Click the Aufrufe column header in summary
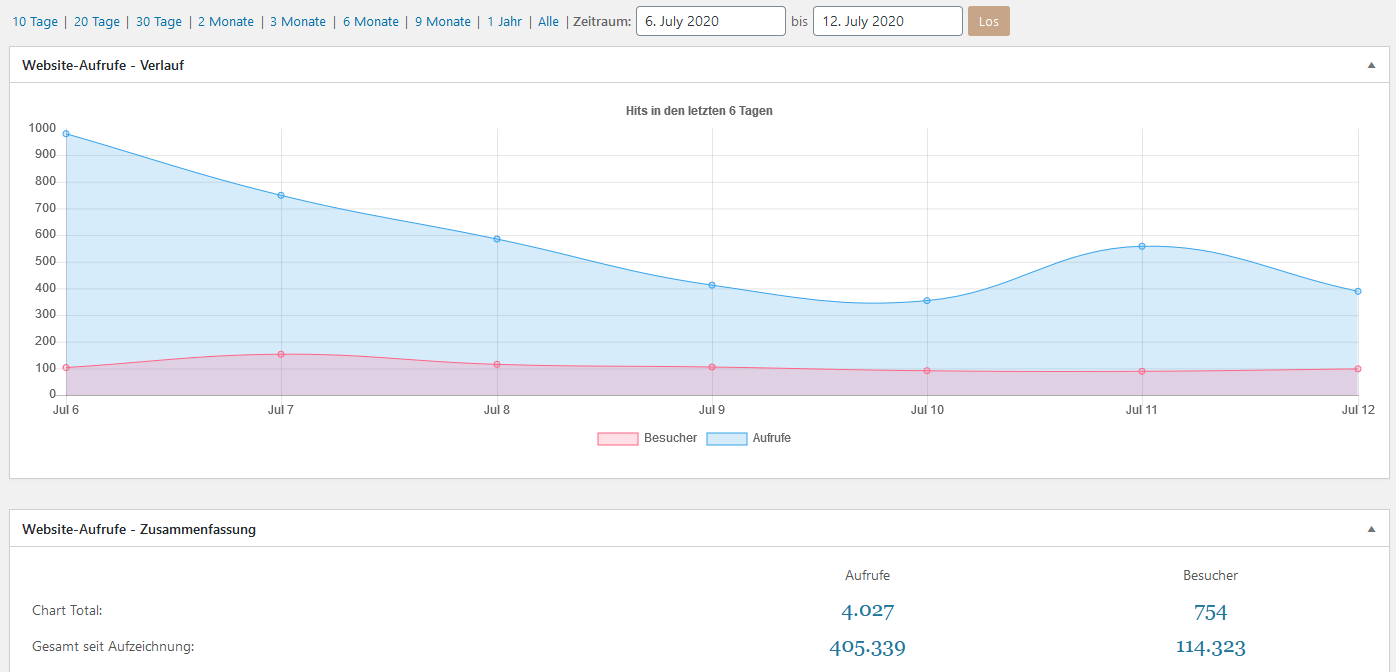The height and width of the screenshot is (672, 1396). [867, 575]
